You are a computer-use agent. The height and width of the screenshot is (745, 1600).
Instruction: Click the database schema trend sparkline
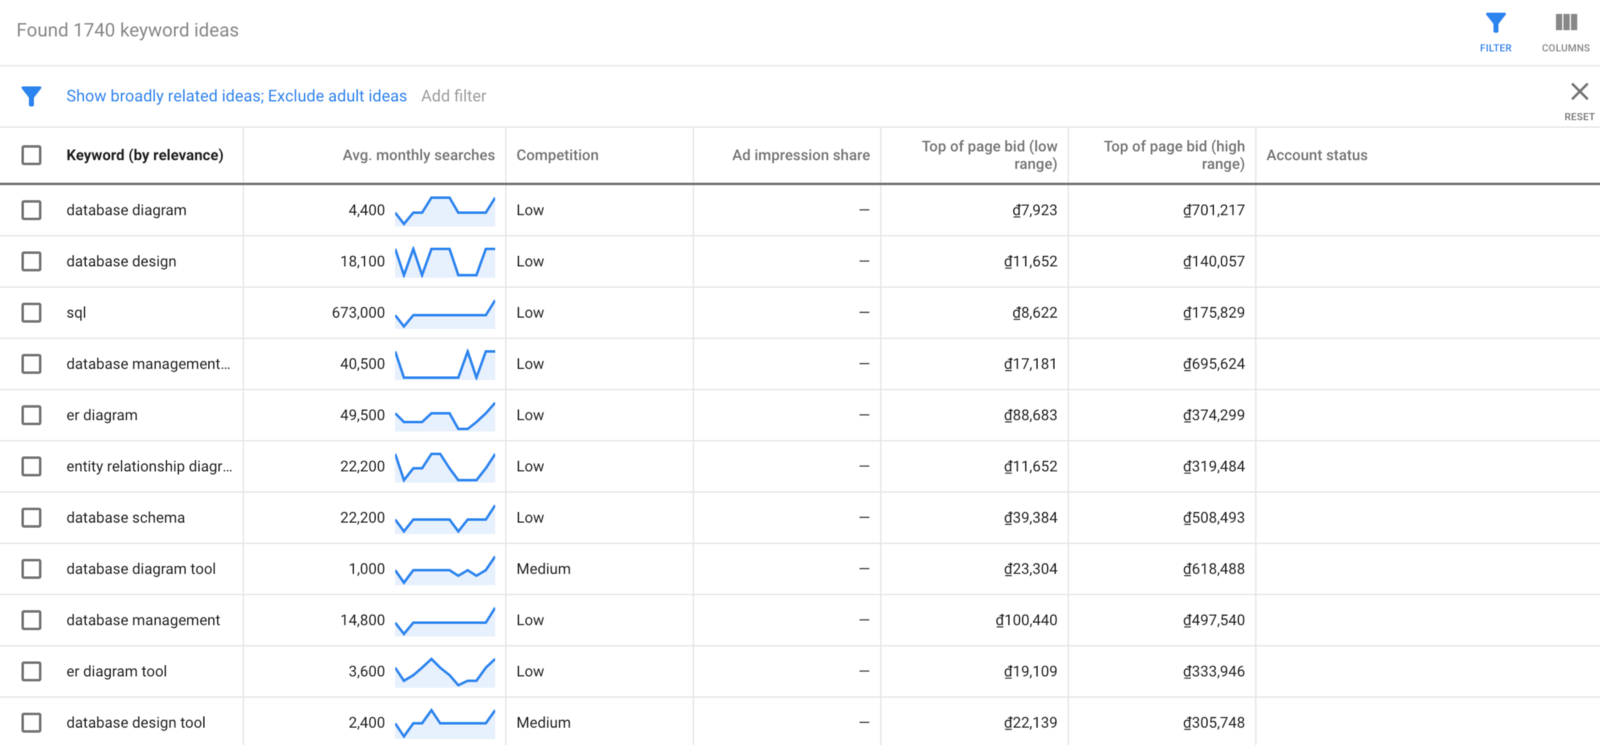pyautogui.click(x=445, y=518)
